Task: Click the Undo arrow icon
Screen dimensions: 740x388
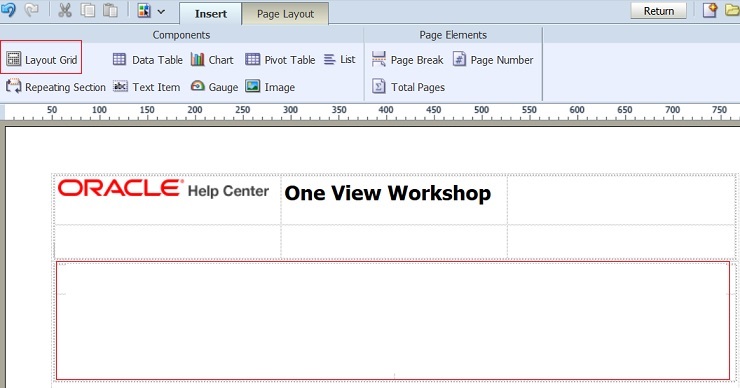Action: tap(8, 9)
